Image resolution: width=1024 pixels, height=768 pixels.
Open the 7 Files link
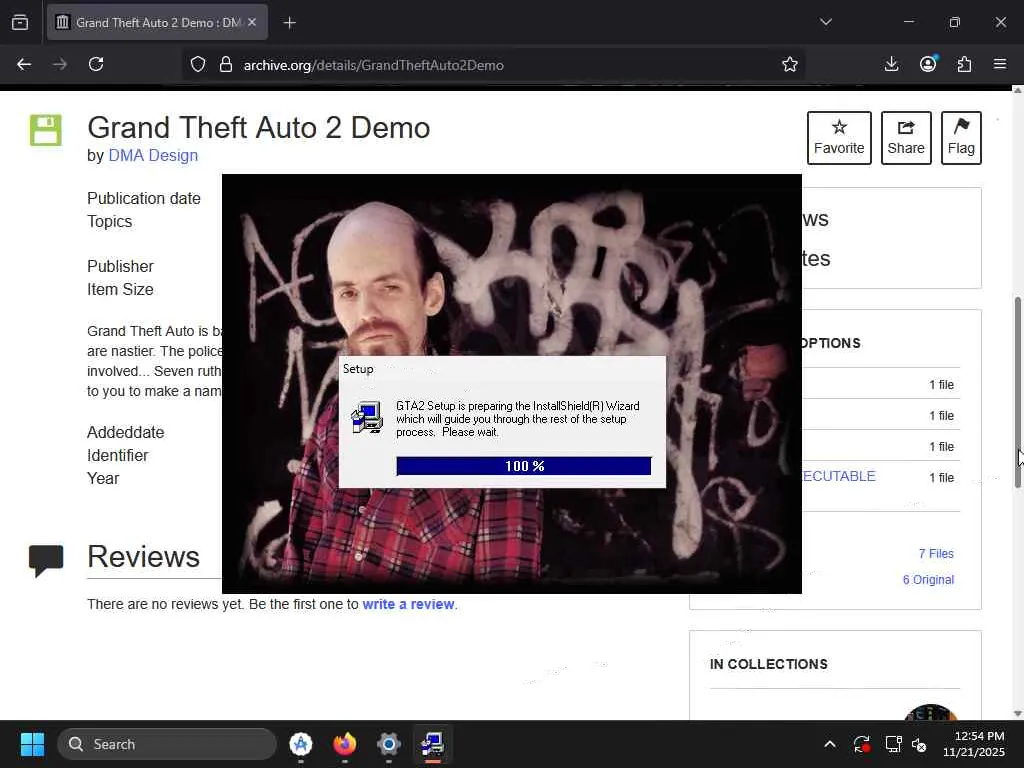936,554
